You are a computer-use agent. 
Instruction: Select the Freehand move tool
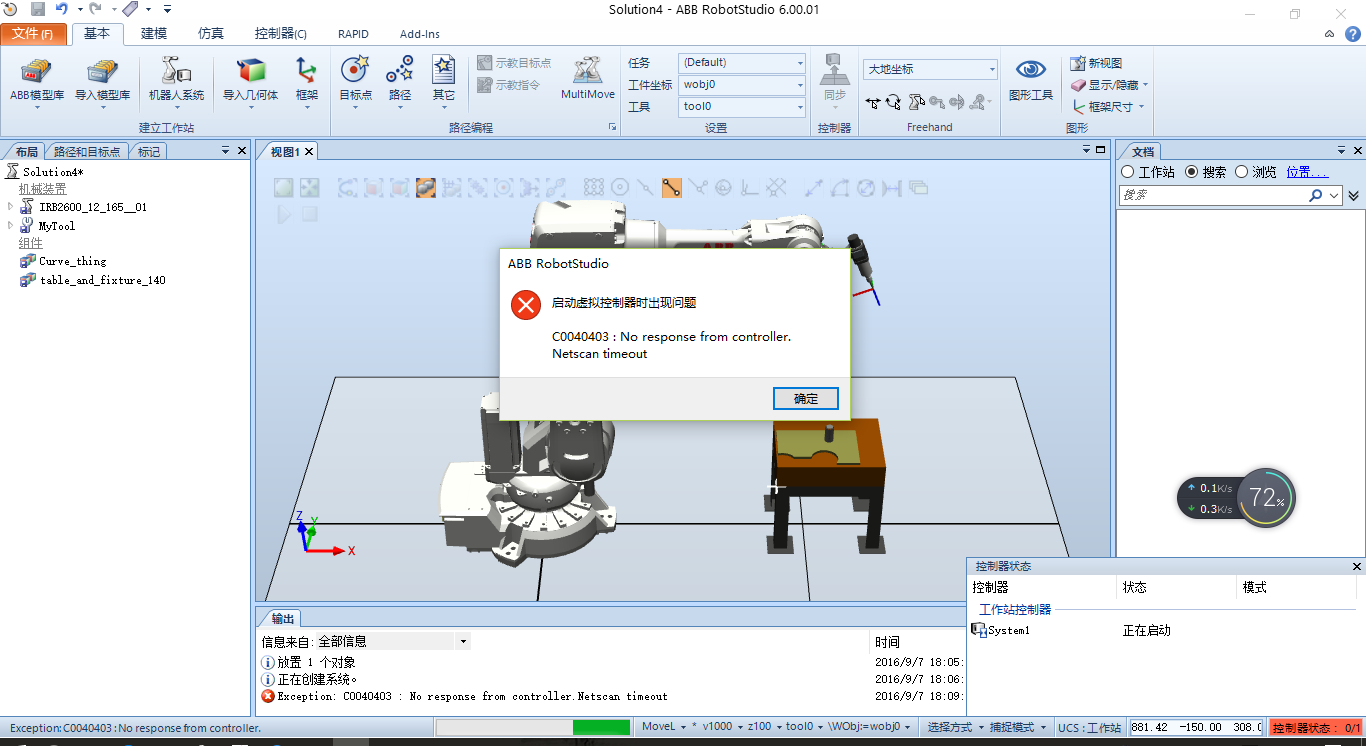click(x=874, y=101)
